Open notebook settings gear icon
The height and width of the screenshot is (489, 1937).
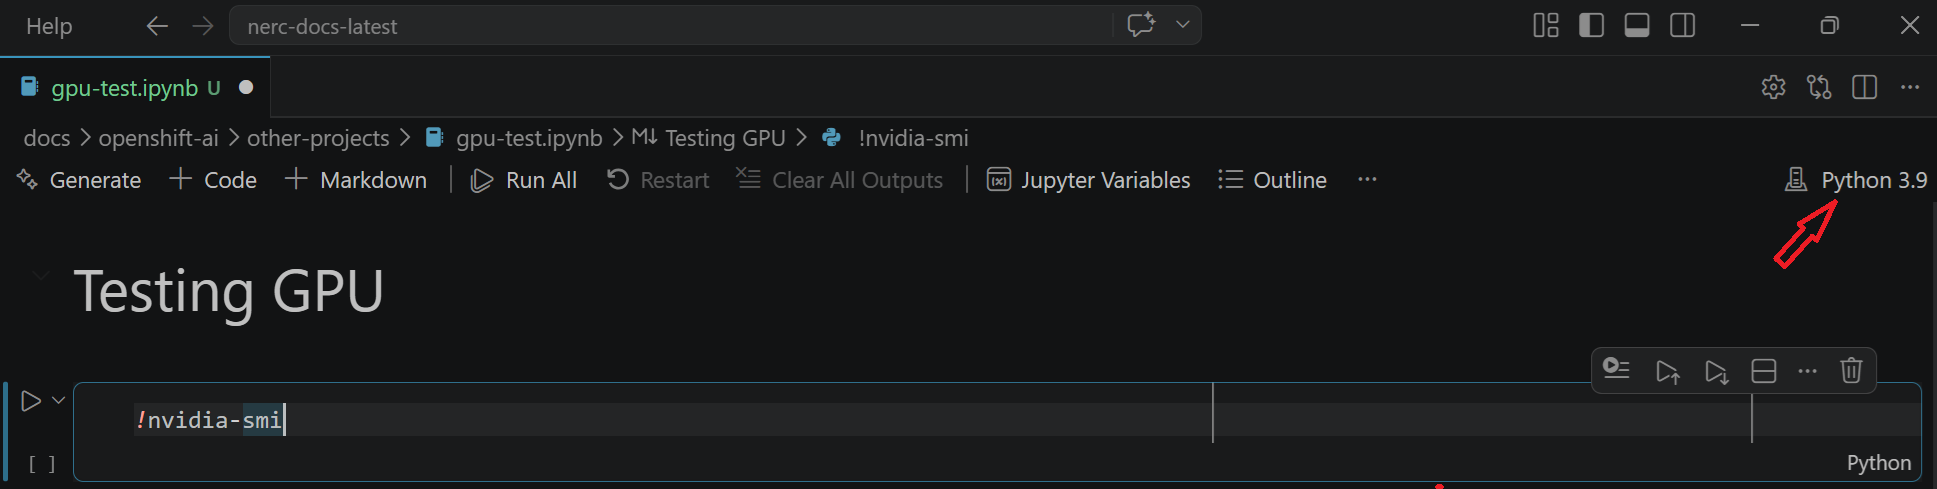point(1773,88)
